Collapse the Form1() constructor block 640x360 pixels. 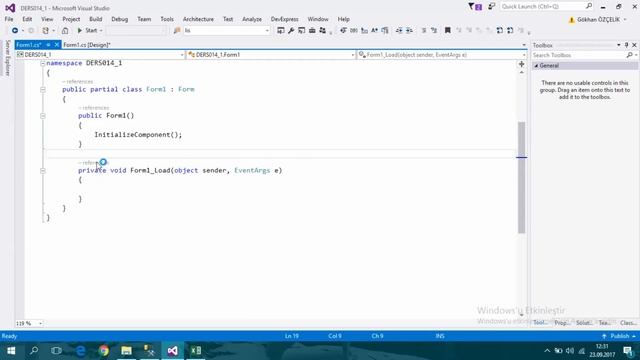coord(43,116)
